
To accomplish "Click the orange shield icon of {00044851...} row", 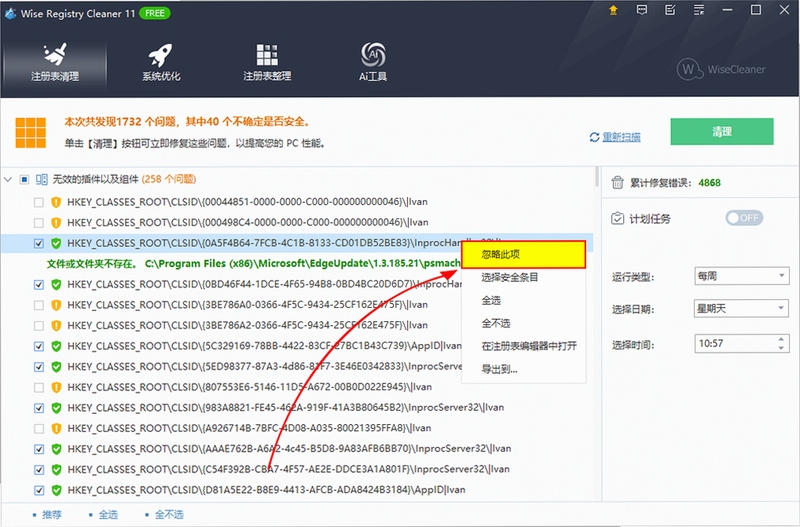I will 56,202.
